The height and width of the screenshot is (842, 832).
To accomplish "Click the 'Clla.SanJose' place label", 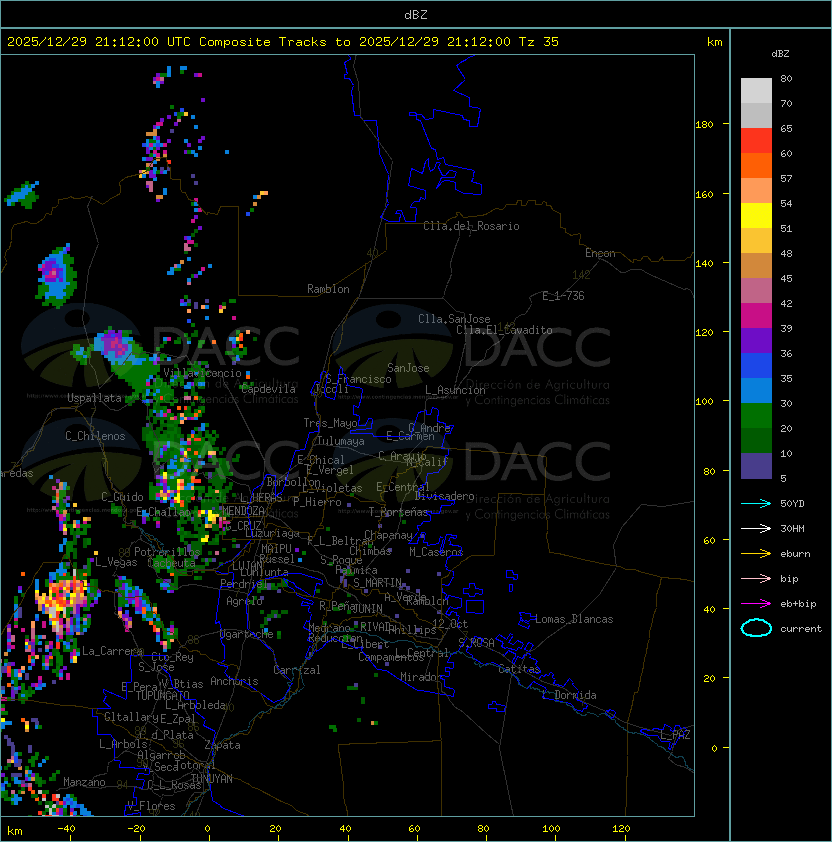I will point(454,319).
